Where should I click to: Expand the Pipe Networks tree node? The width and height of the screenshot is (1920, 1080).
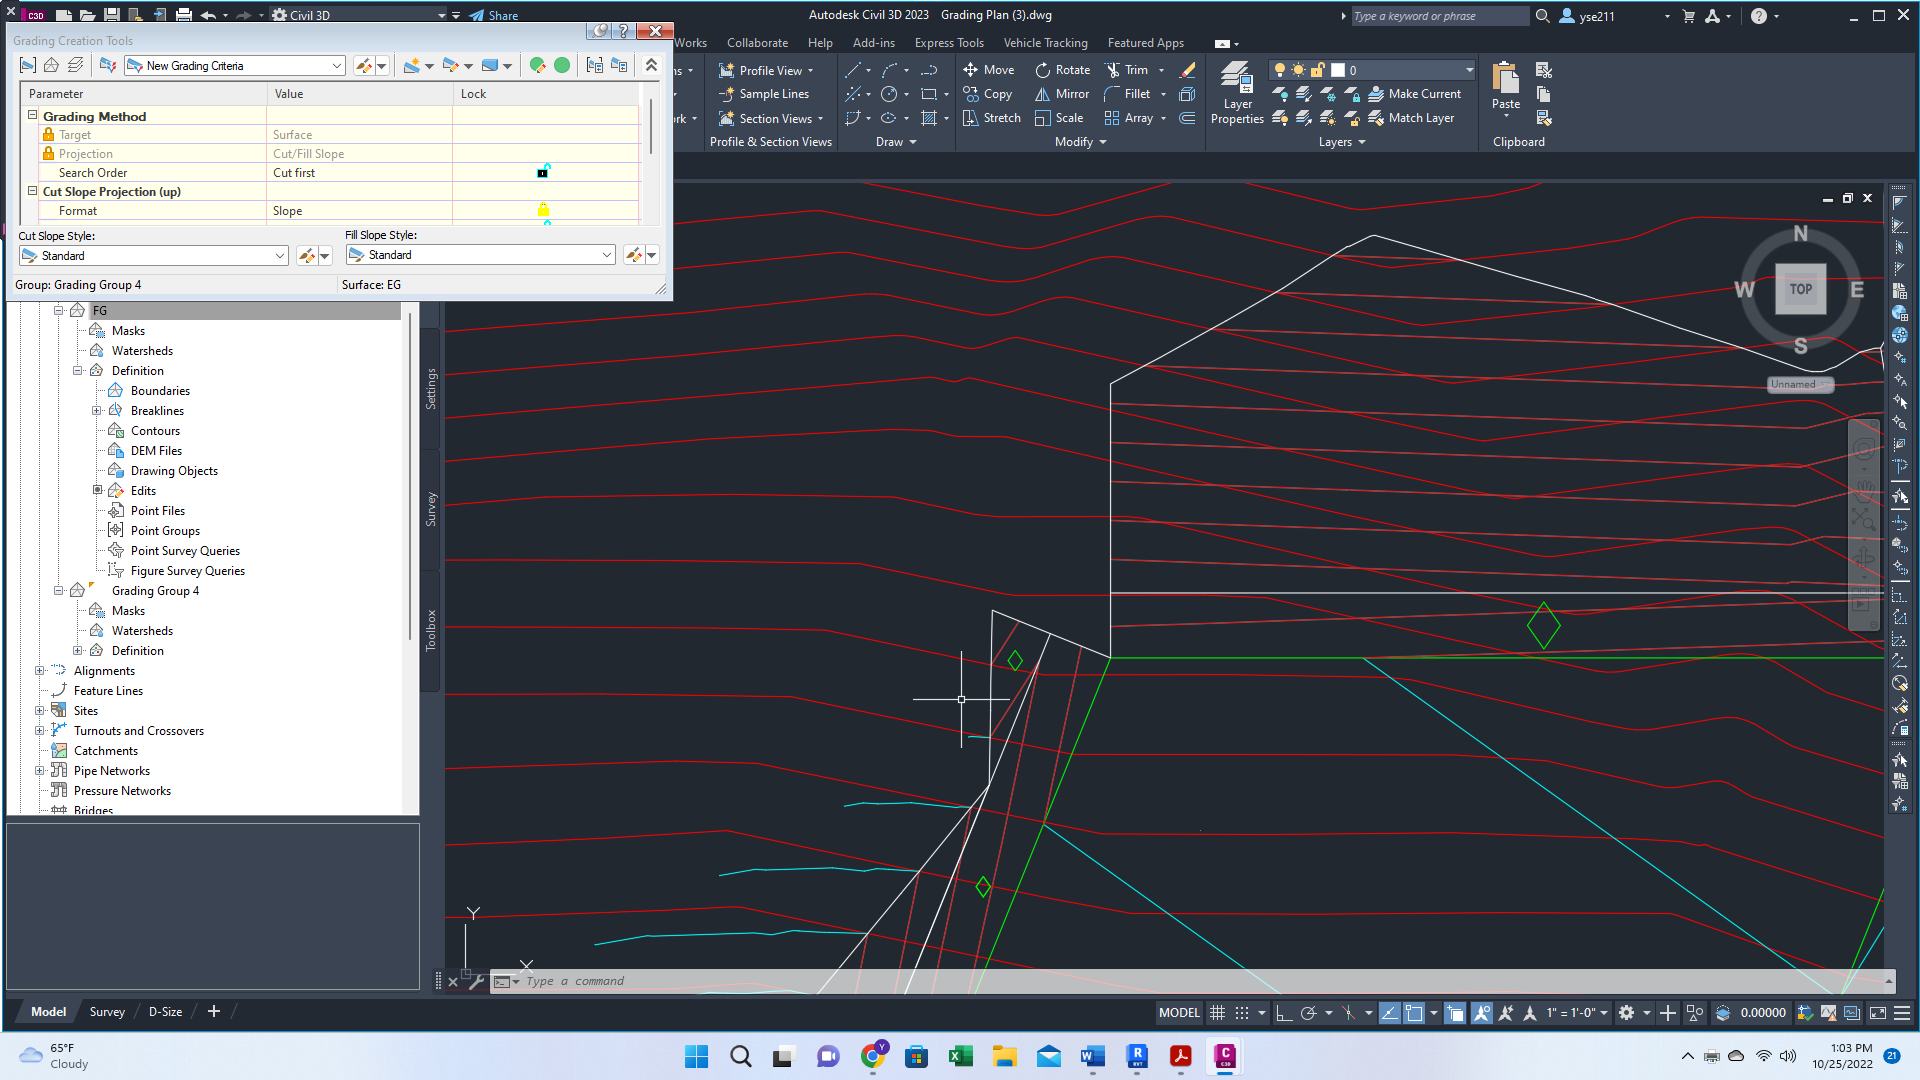coord(39,770)
